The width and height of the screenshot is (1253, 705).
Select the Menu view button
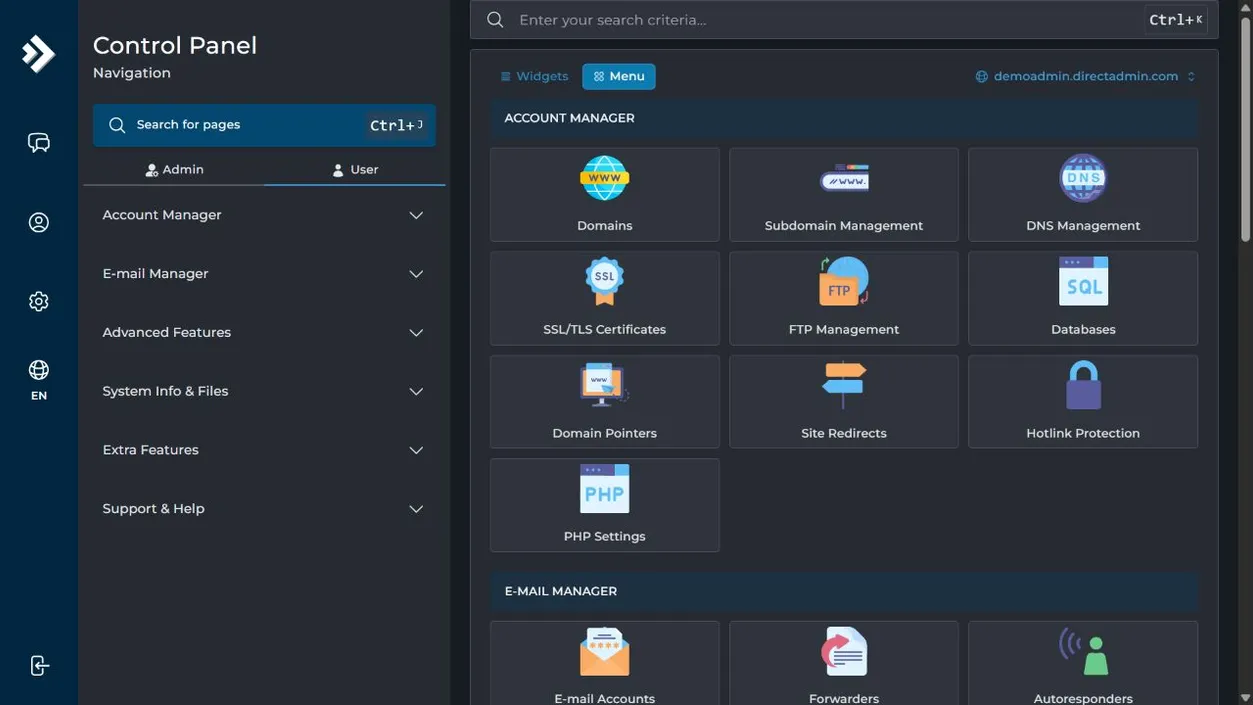619,76
